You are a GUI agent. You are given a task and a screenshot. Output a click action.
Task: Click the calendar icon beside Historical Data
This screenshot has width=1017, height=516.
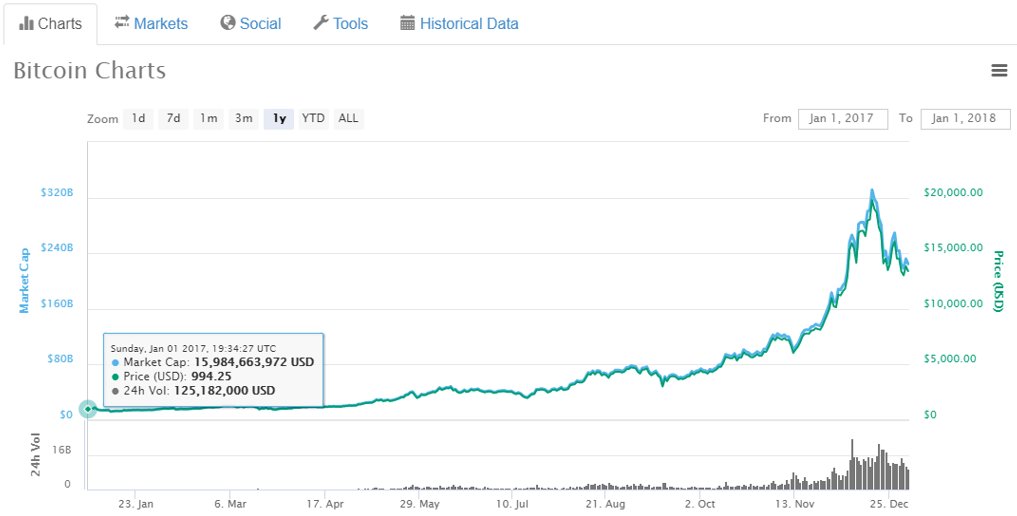click(407, 23)
